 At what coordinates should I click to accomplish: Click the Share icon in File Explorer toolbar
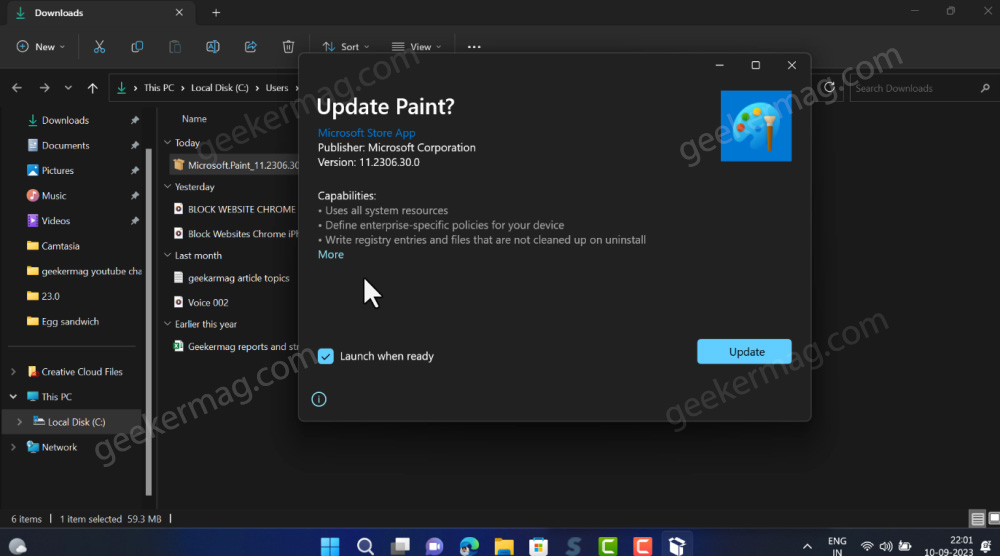pos(251,47)
